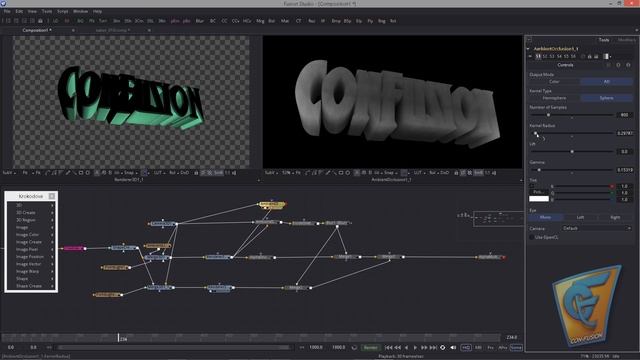The width and height of the screenshot is (640, 360).
Task: Click the Gamma slider handle
Action: pyautogui.click(x=539, y=170)
